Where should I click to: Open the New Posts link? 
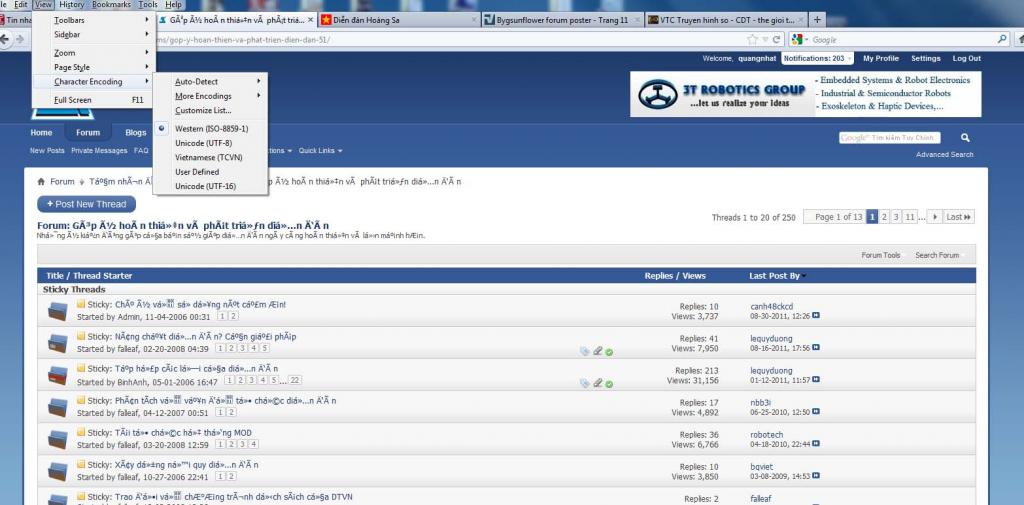[47, 150]
